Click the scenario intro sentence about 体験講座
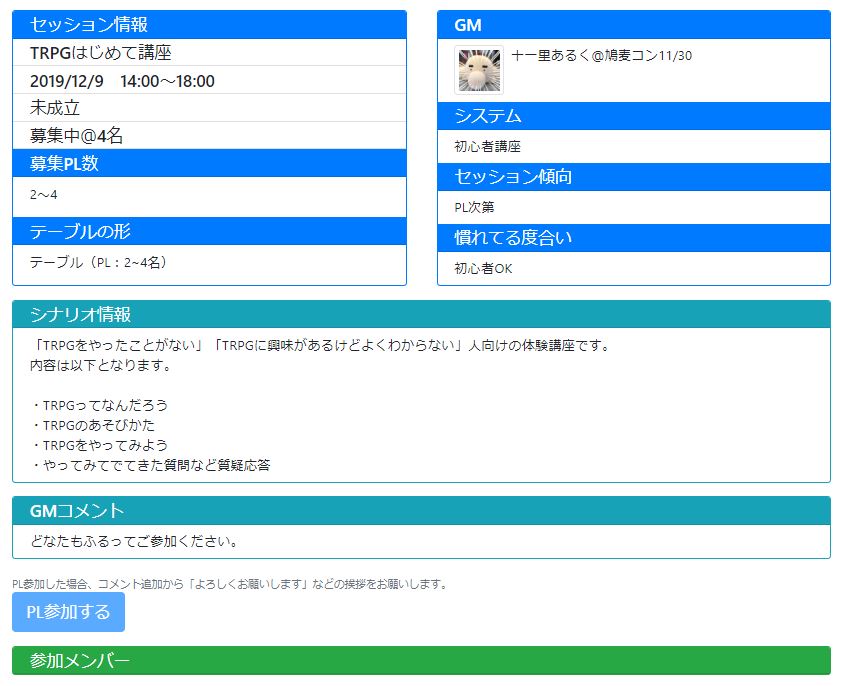This screenshot has height=686, width=844. [321, 345]
